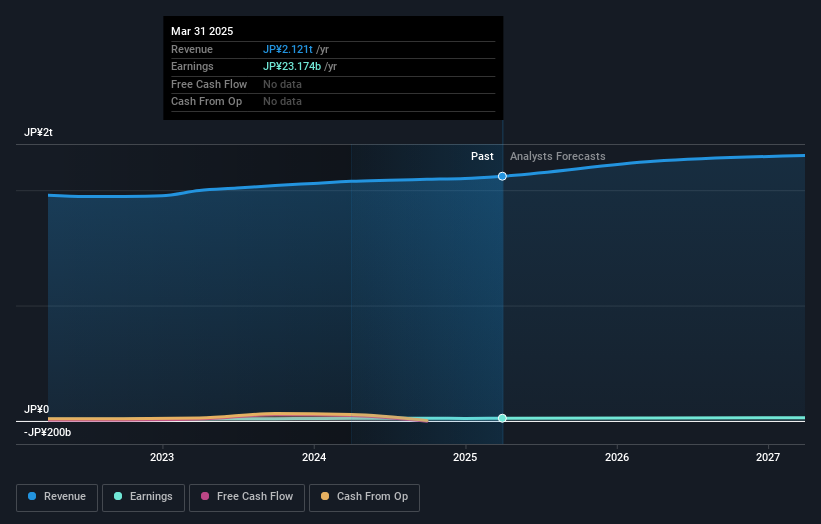Click the orange Cash From Op legend dot

[325, 496]
